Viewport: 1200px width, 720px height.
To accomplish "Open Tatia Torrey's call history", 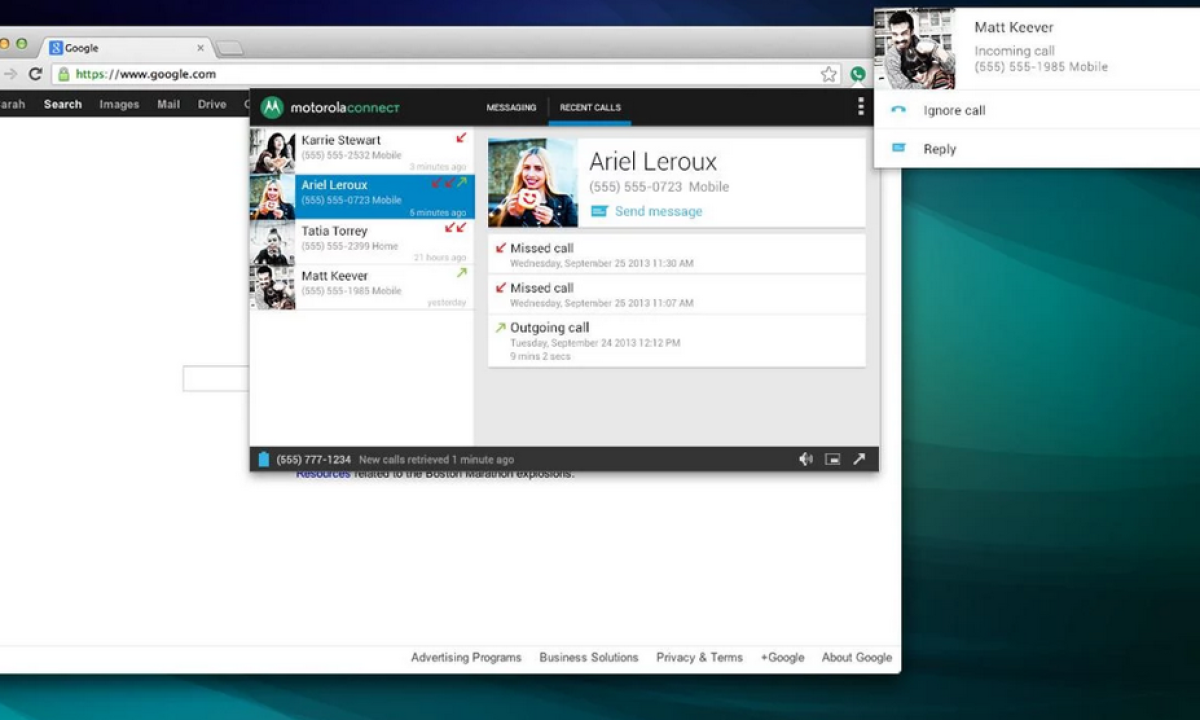I will (360, 241).
